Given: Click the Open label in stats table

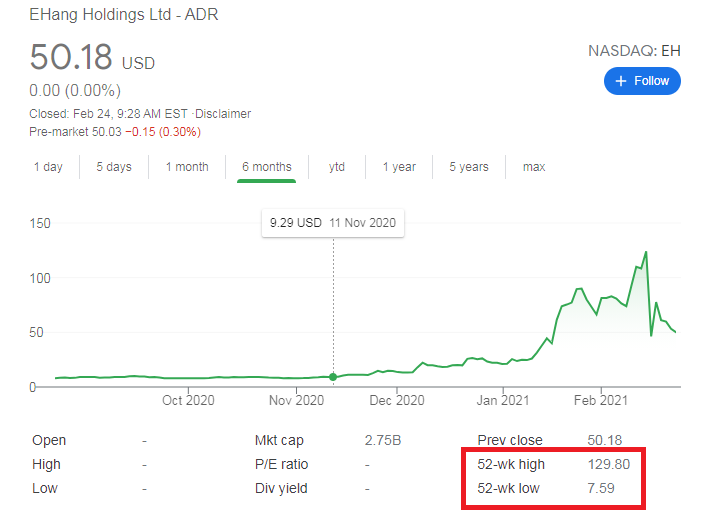Looking at the screenshot, I should coord(49,440).
